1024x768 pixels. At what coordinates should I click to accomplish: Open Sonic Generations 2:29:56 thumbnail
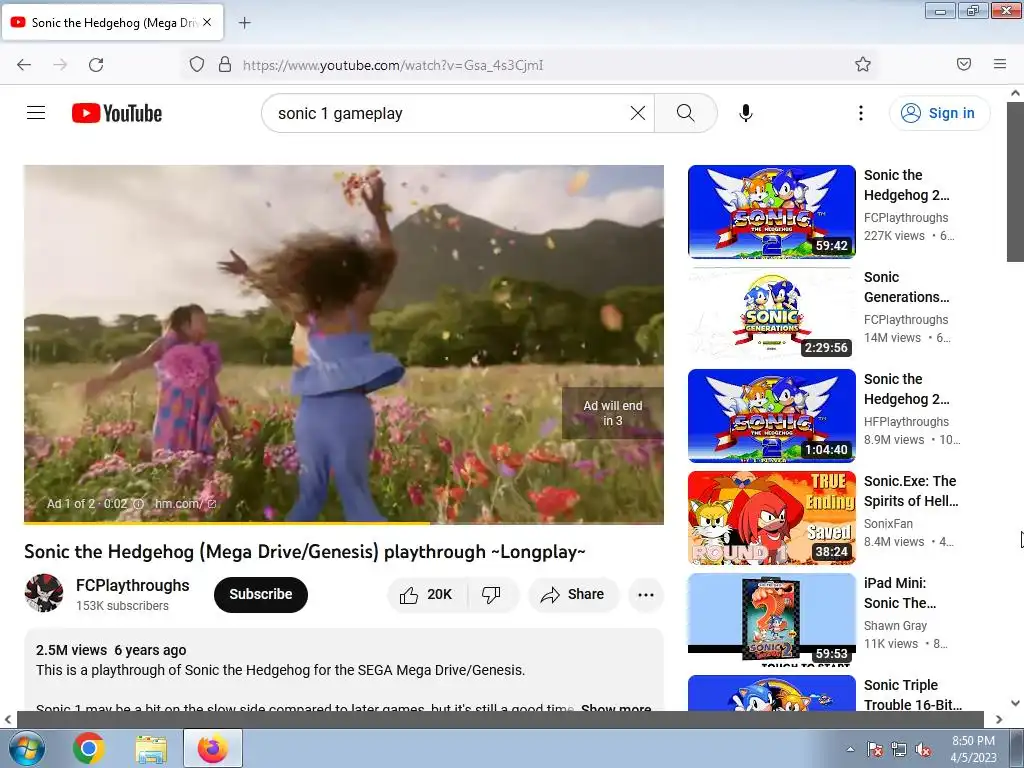pyautogui.click(x=772, y=313)
